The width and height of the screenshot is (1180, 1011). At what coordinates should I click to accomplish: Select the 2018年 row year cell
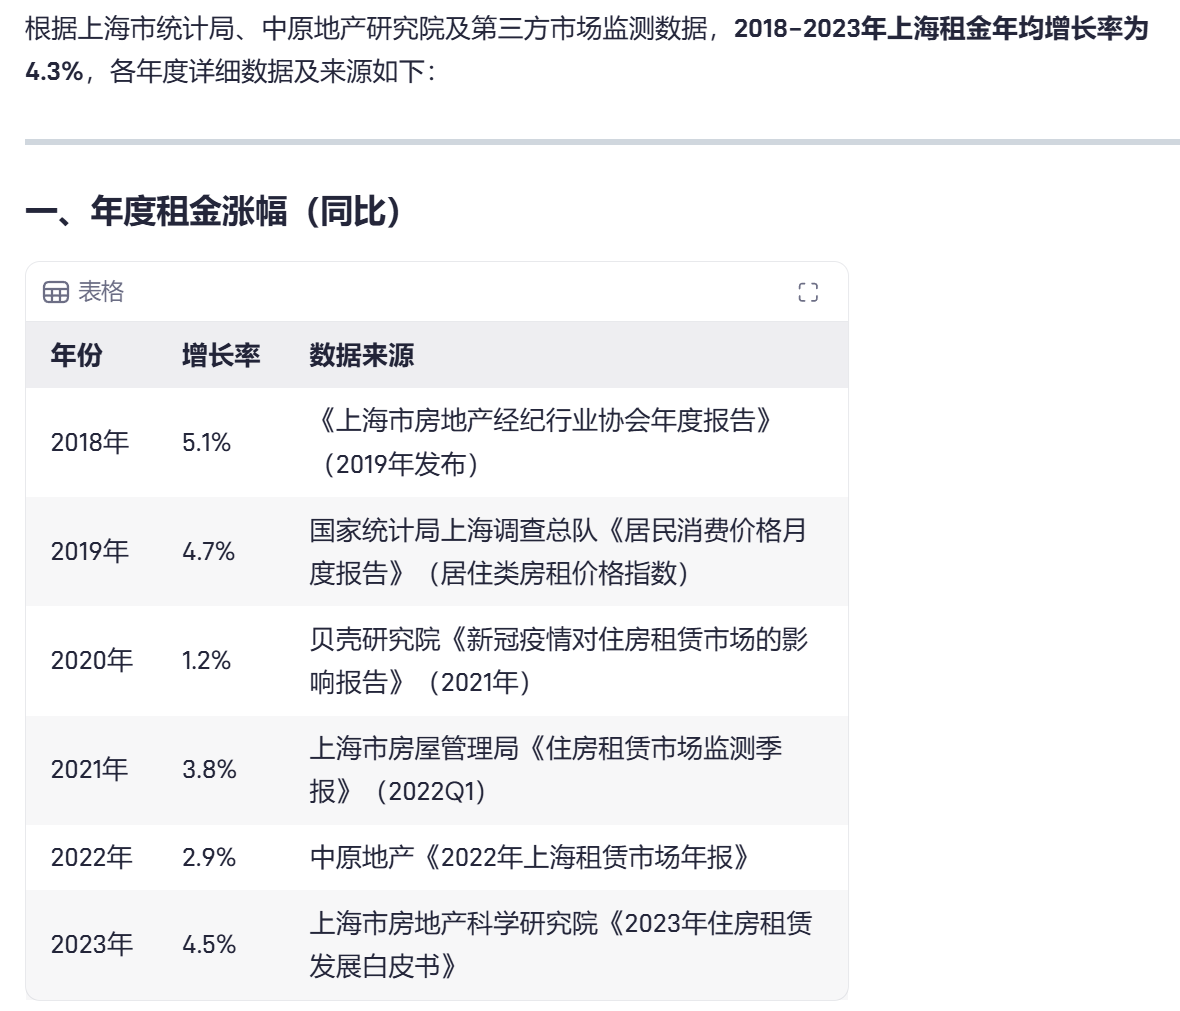pyautogui.click(x=90, y=442)
